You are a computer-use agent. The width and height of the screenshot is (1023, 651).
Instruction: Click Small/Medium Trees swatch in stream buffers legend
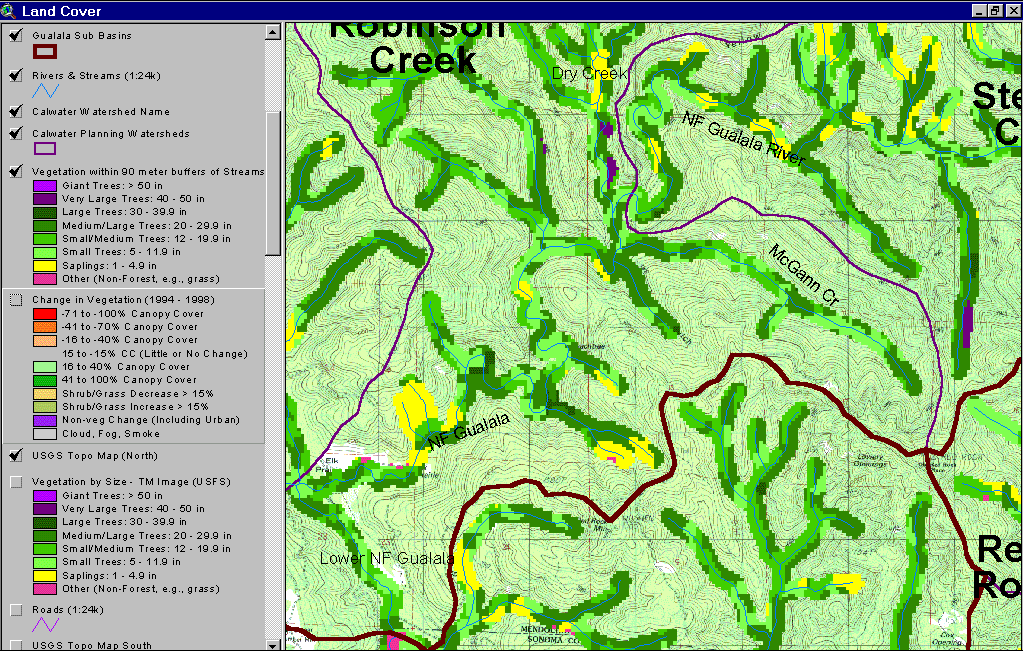45,239
